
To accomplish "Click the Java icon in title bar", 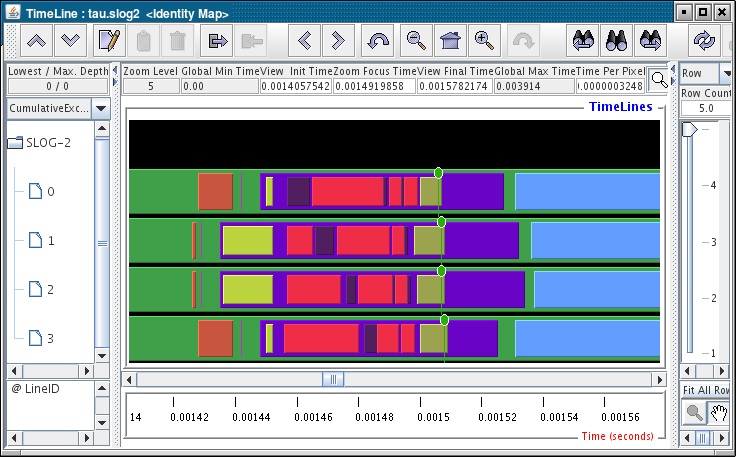I will tap(14, 12).
